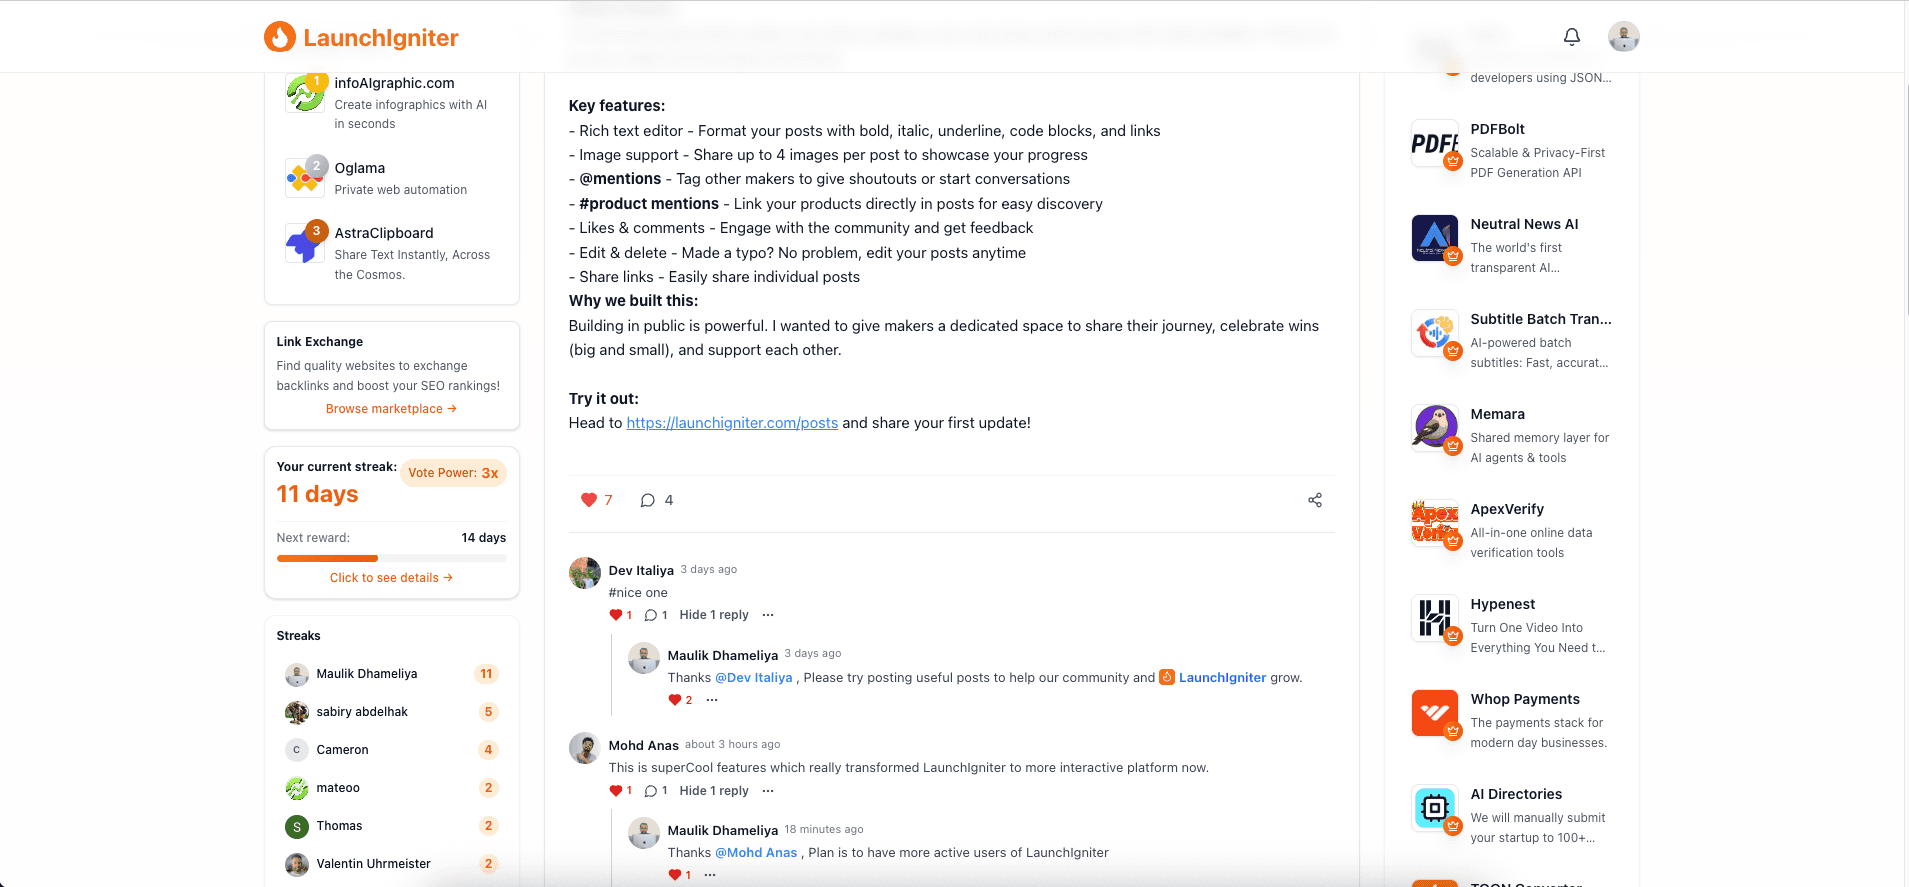This screenshot has height=887, width=1909.
Task: Open the comments via the speech bubble icon
Action: point(647,500)
